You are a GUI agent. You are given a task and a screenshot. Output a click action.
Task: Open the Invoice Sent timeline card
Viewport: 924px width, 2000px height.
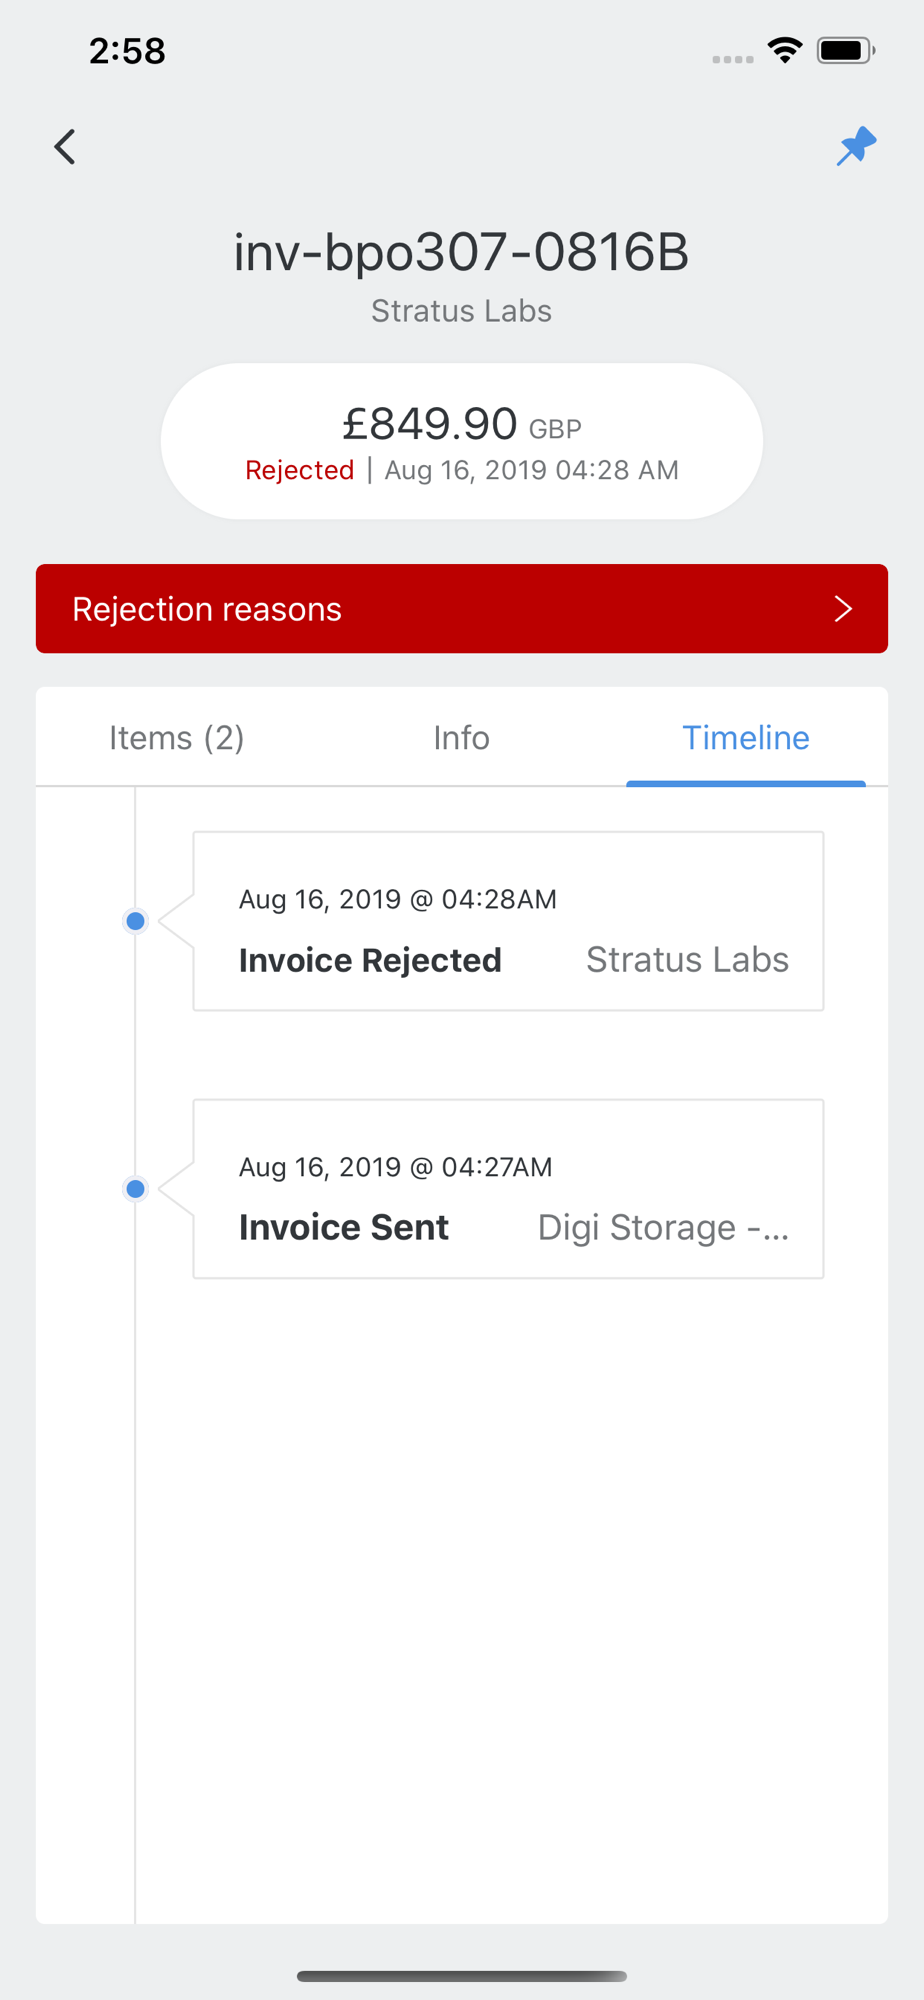pos(508,1189)
